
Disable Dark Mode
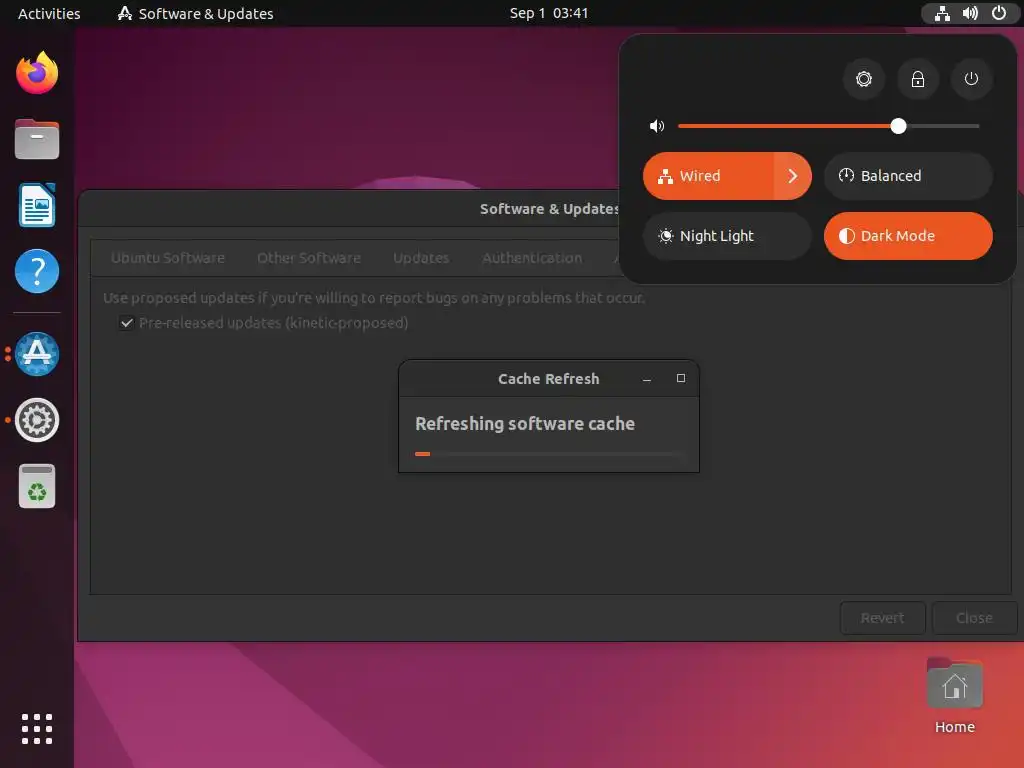coord(908,236)
